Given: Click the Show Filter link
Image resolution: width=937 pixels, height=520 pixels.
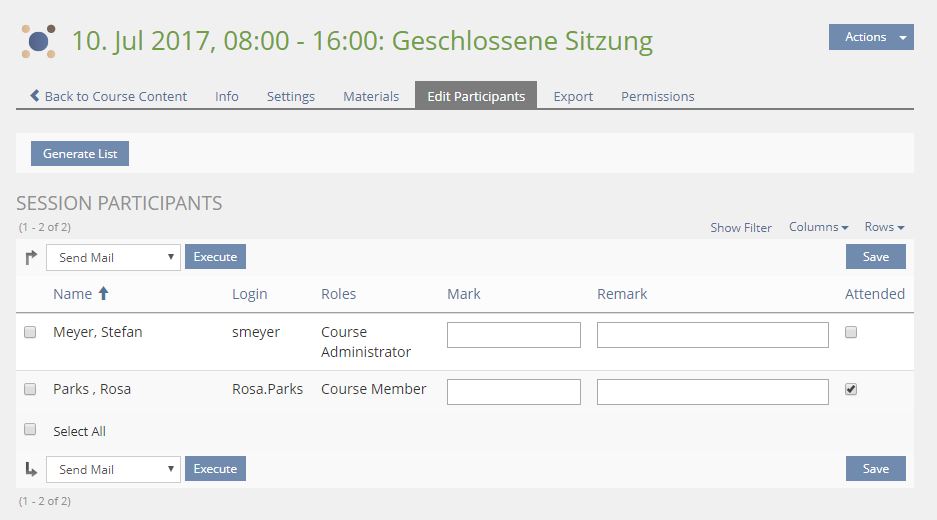Looking at the screenshot, I should tap(741, 228).
